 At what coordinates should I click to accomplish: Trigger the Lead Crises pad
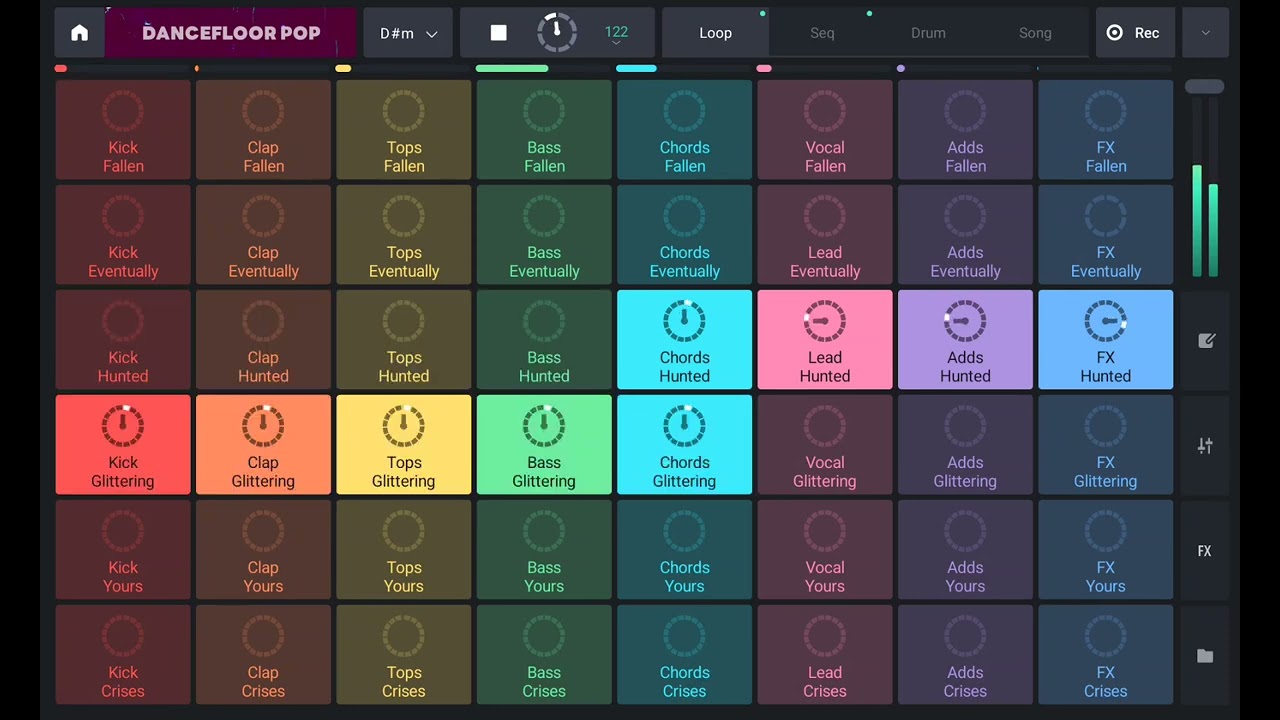[x=825, y=655]
